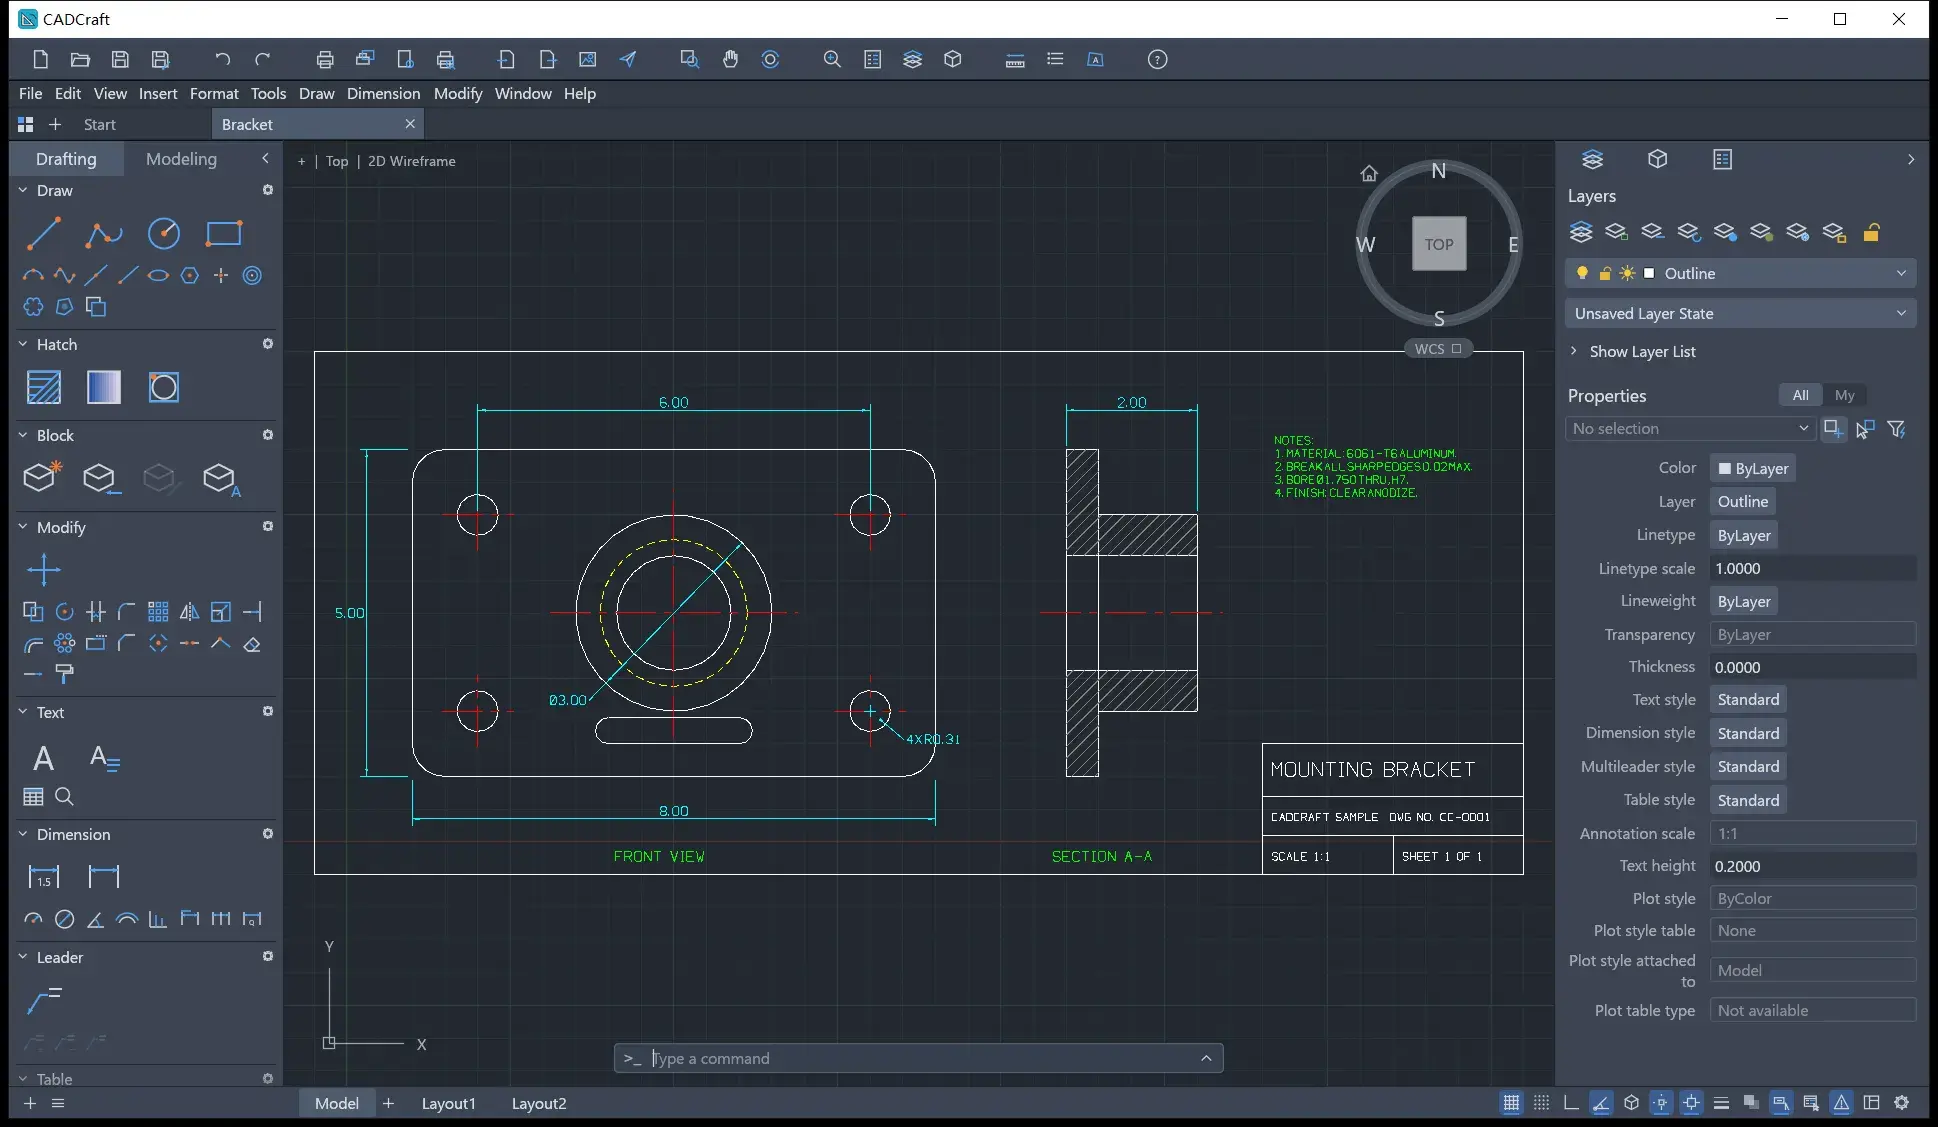Collapse the Hatch section
The width and height of the screenshot is (1938, 1127).
pos(23,344)
